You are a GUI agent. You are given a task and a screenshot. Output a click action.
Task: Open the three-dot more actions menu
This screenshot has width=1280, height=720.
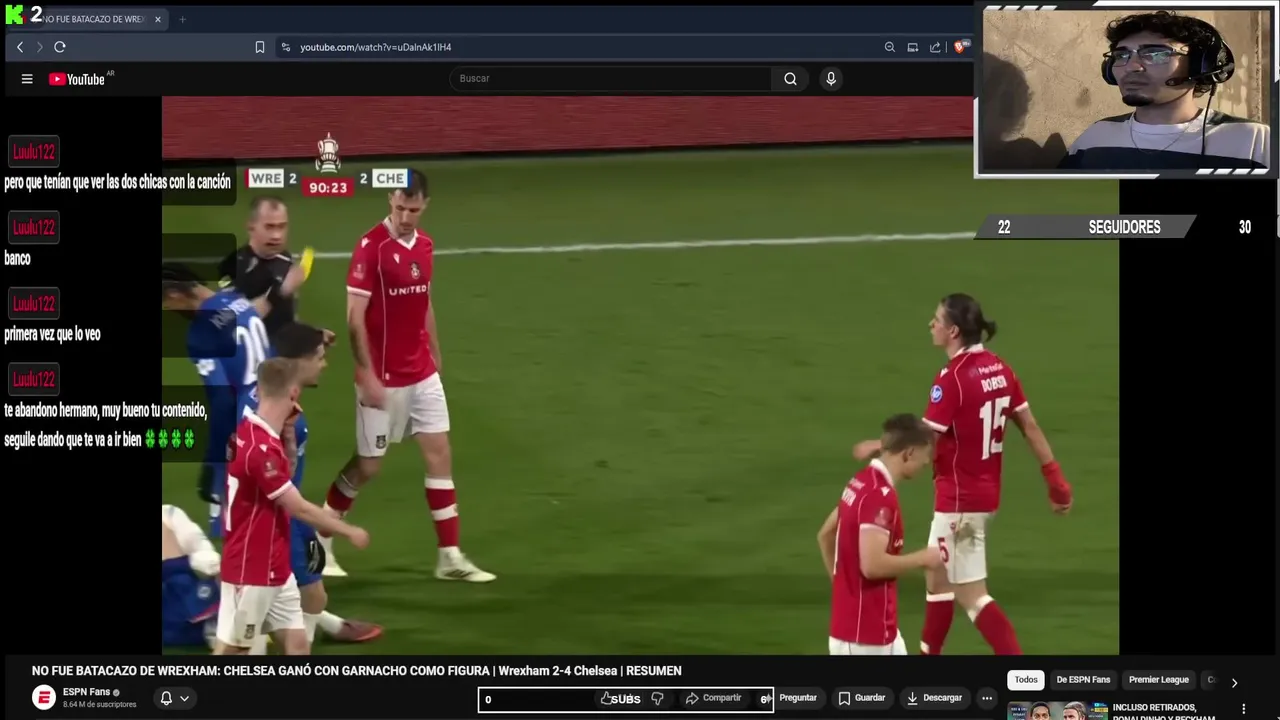[x=987, y=698]
